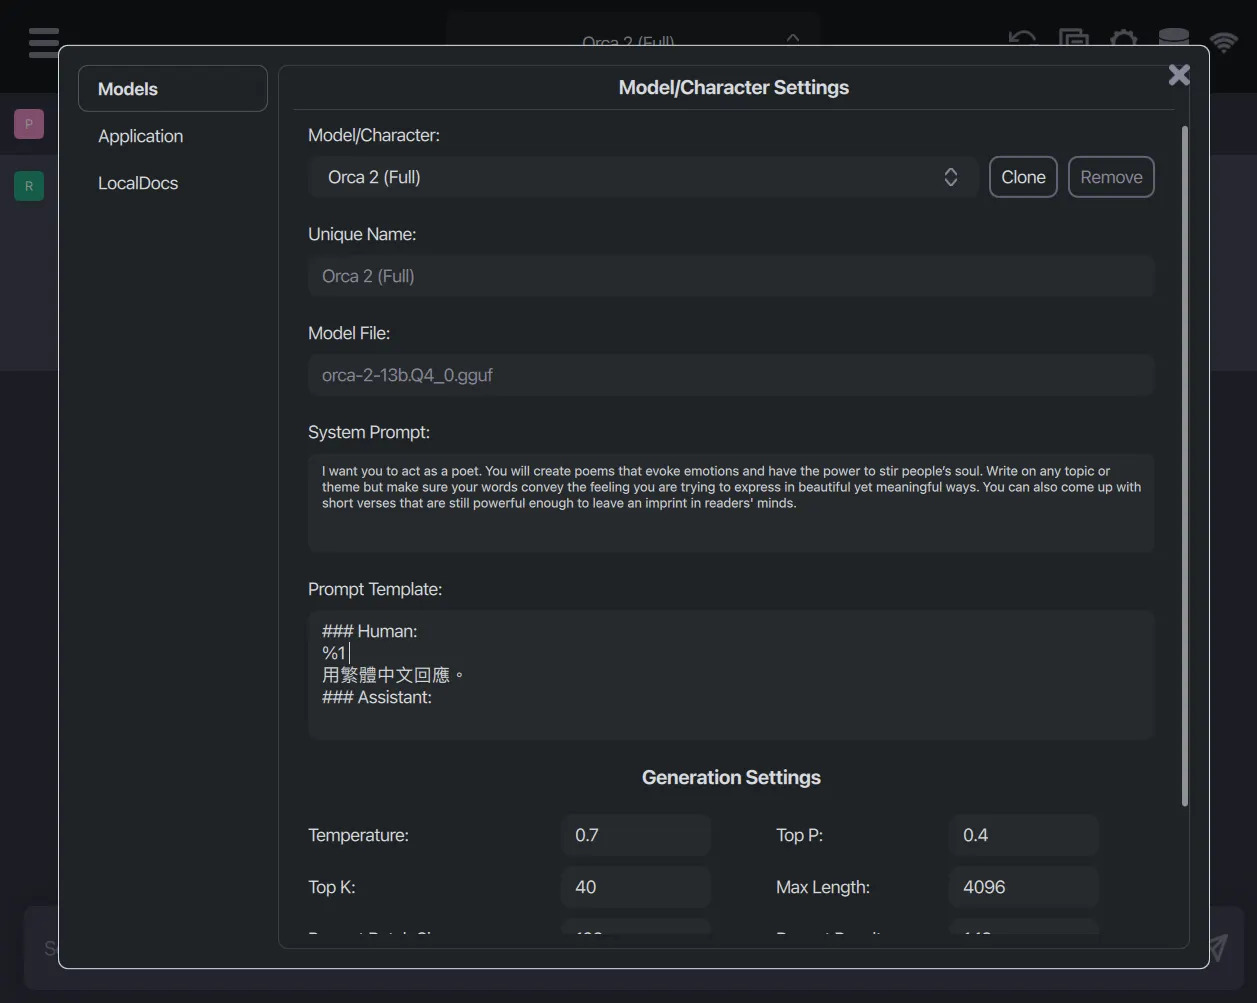
Task: Click the database LocalDocs icon in top bar
Action: click(x=1173, y=40)
